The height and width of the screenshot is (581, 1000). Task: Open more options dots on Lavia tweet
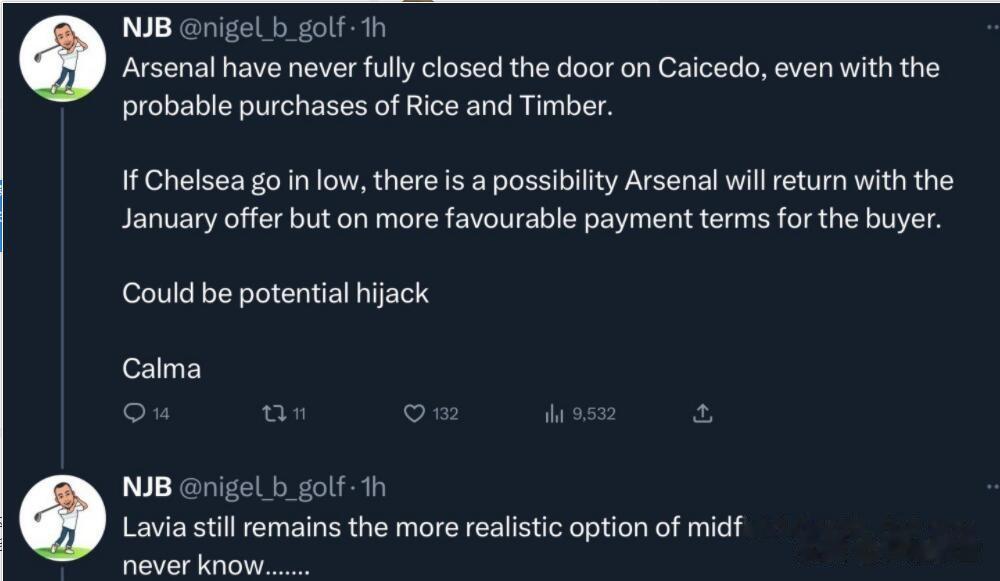coord(992,487)
